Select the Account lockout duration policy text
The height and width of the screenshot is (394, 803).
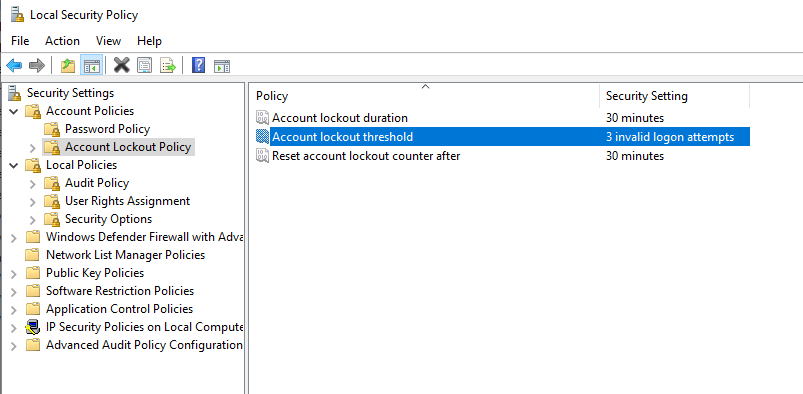click(x=340, y=118)
